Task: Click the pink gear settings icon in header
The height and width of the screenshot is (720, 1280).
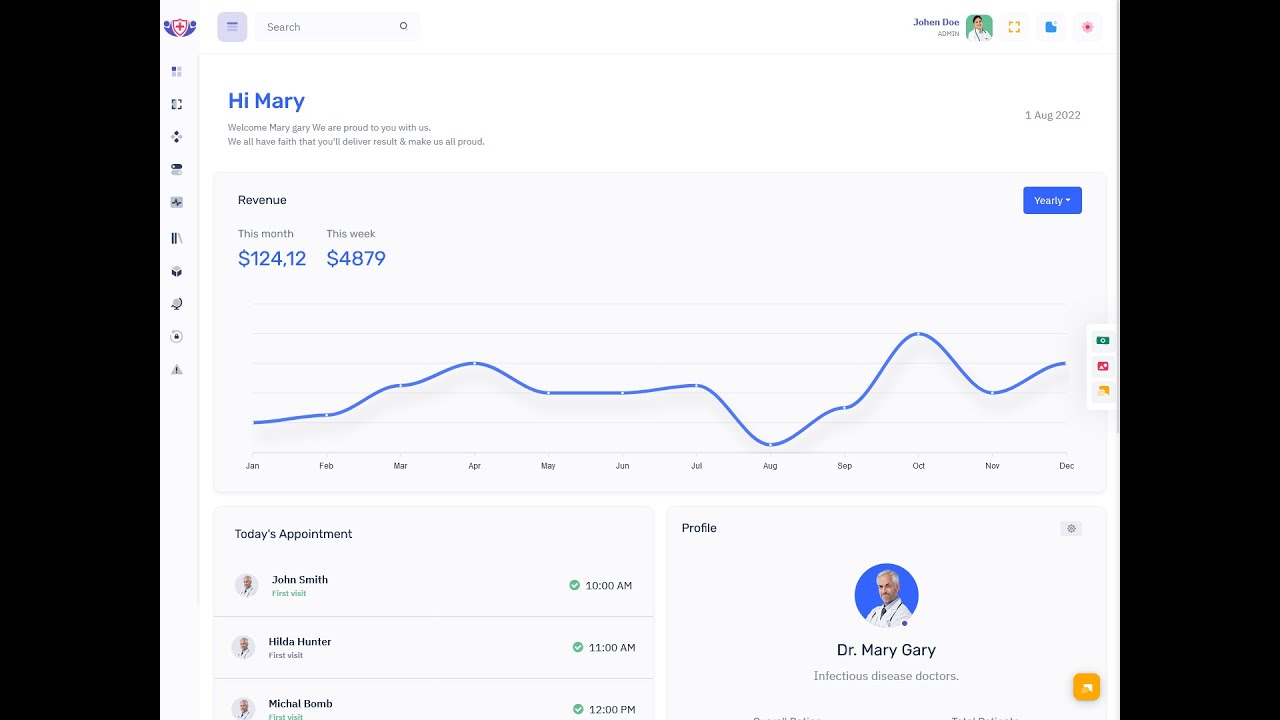Action: coord(1088,27)
